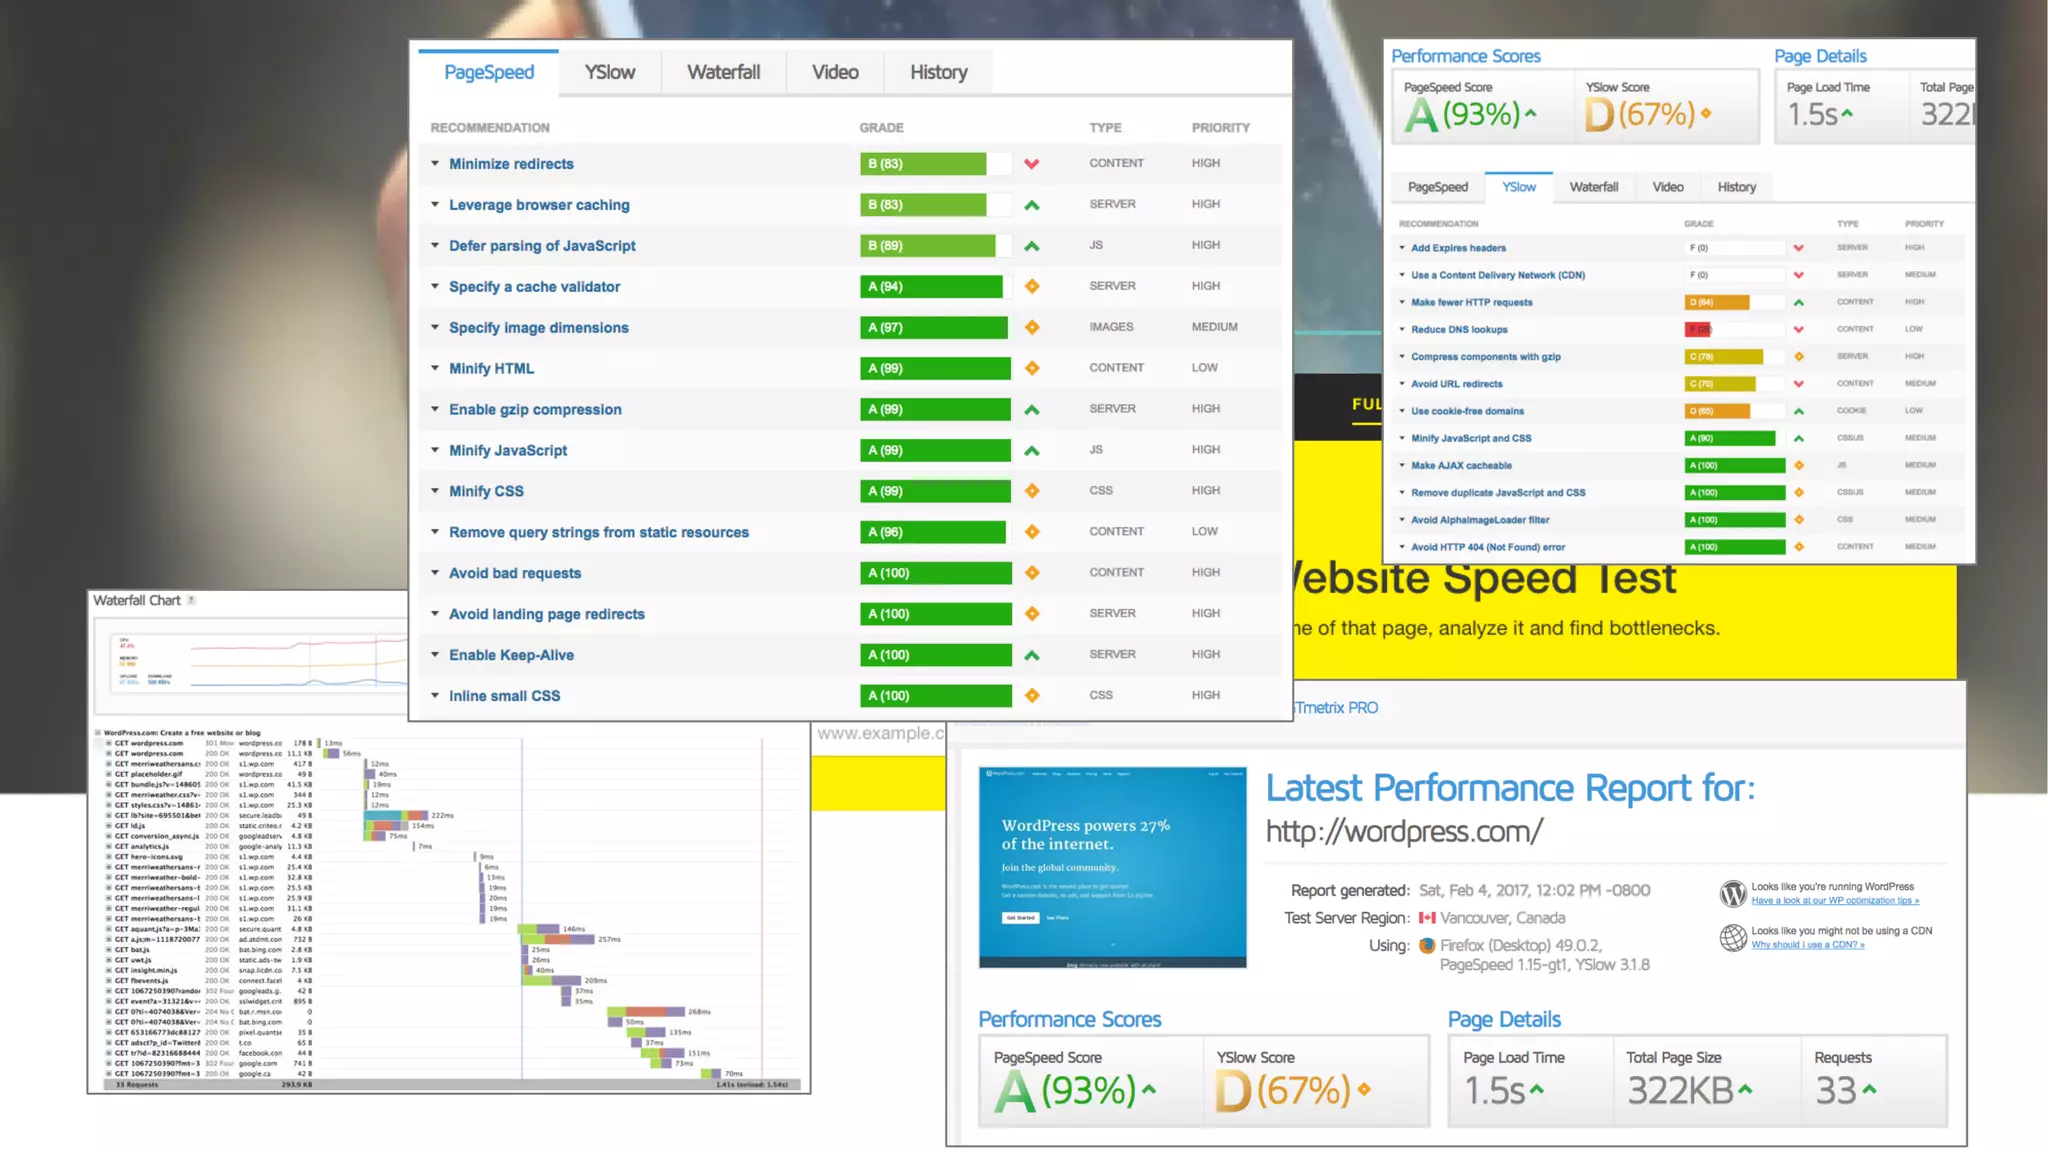Select the YSlow tab in the small scores panel
Viewport: 2048px width, 1152px height.
coord(1518,187)
